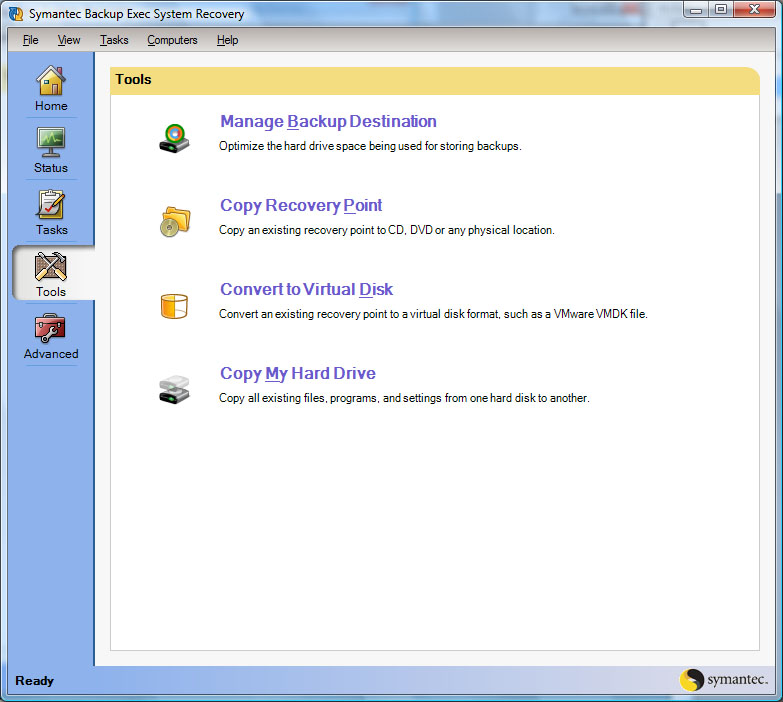The height and width of the screenshot is (702, 783).
Task: Click the Home label in sidebar
Action: (51, 106)
